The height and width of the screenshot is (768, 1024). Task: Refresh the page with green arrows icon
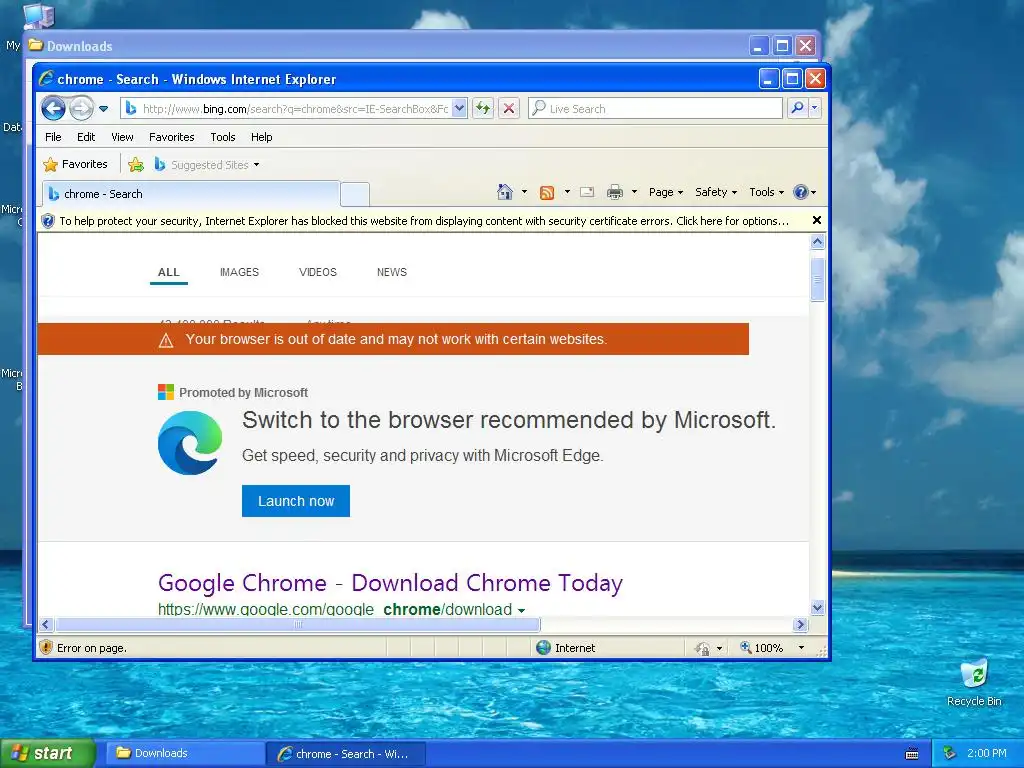pos(483,108)
